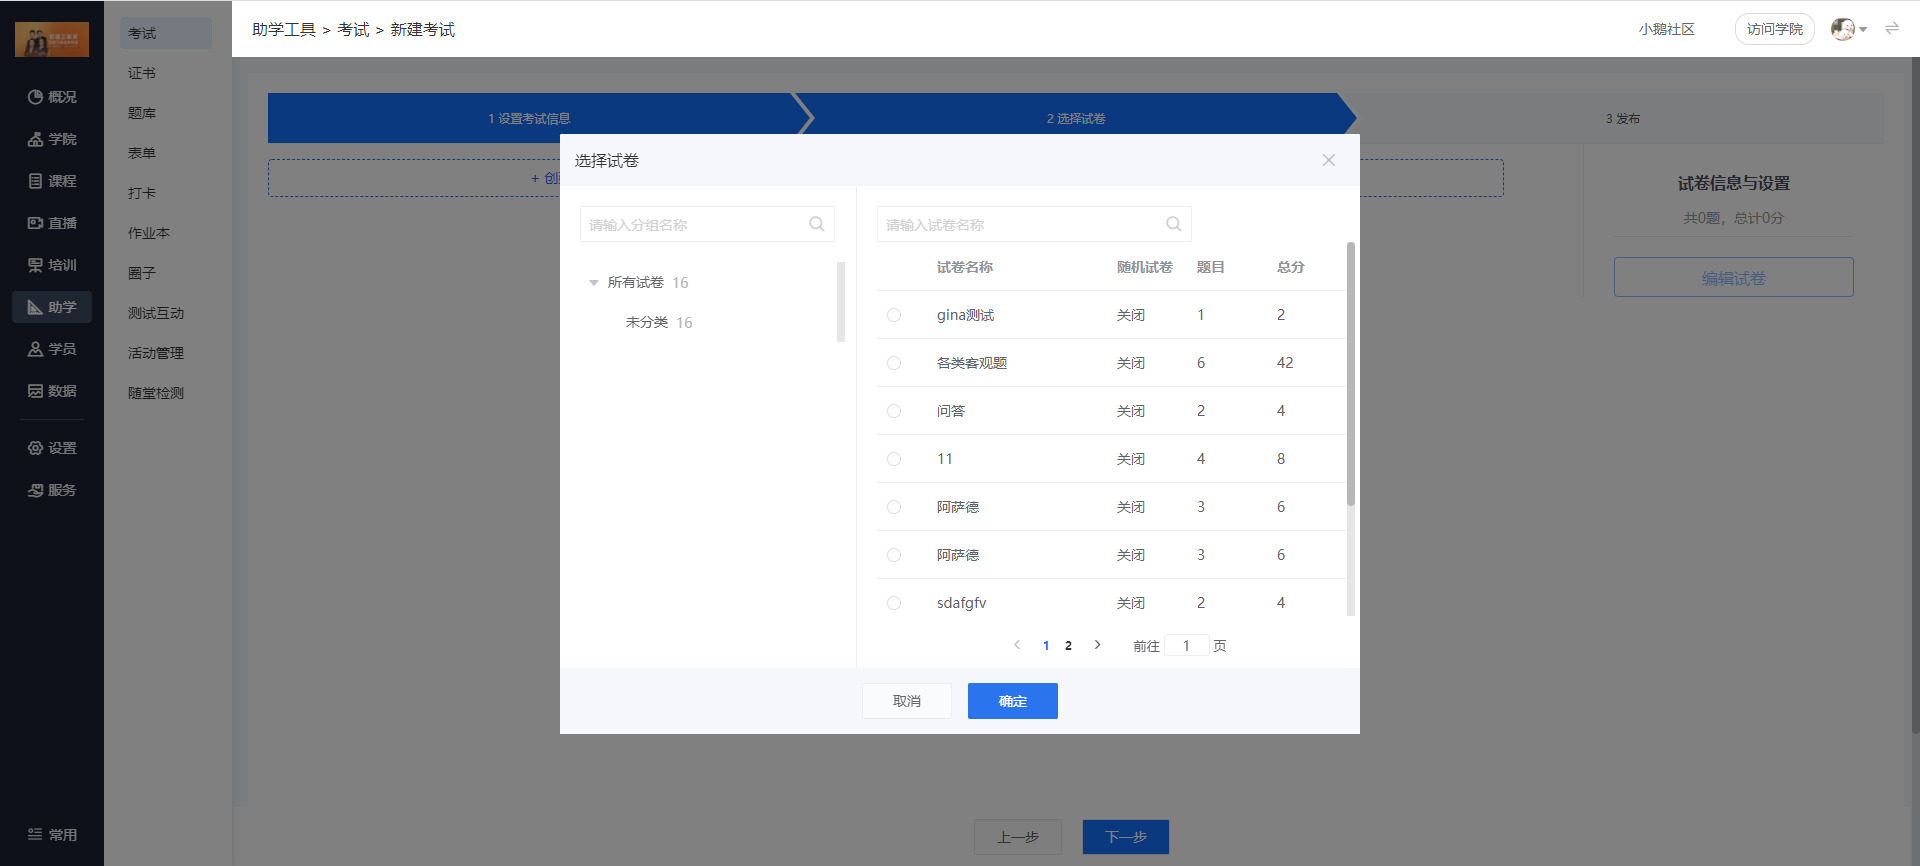Go to next page arrow in pagination
The width and height of the screenshot is (1920, 866).
tap(1097, 645)
